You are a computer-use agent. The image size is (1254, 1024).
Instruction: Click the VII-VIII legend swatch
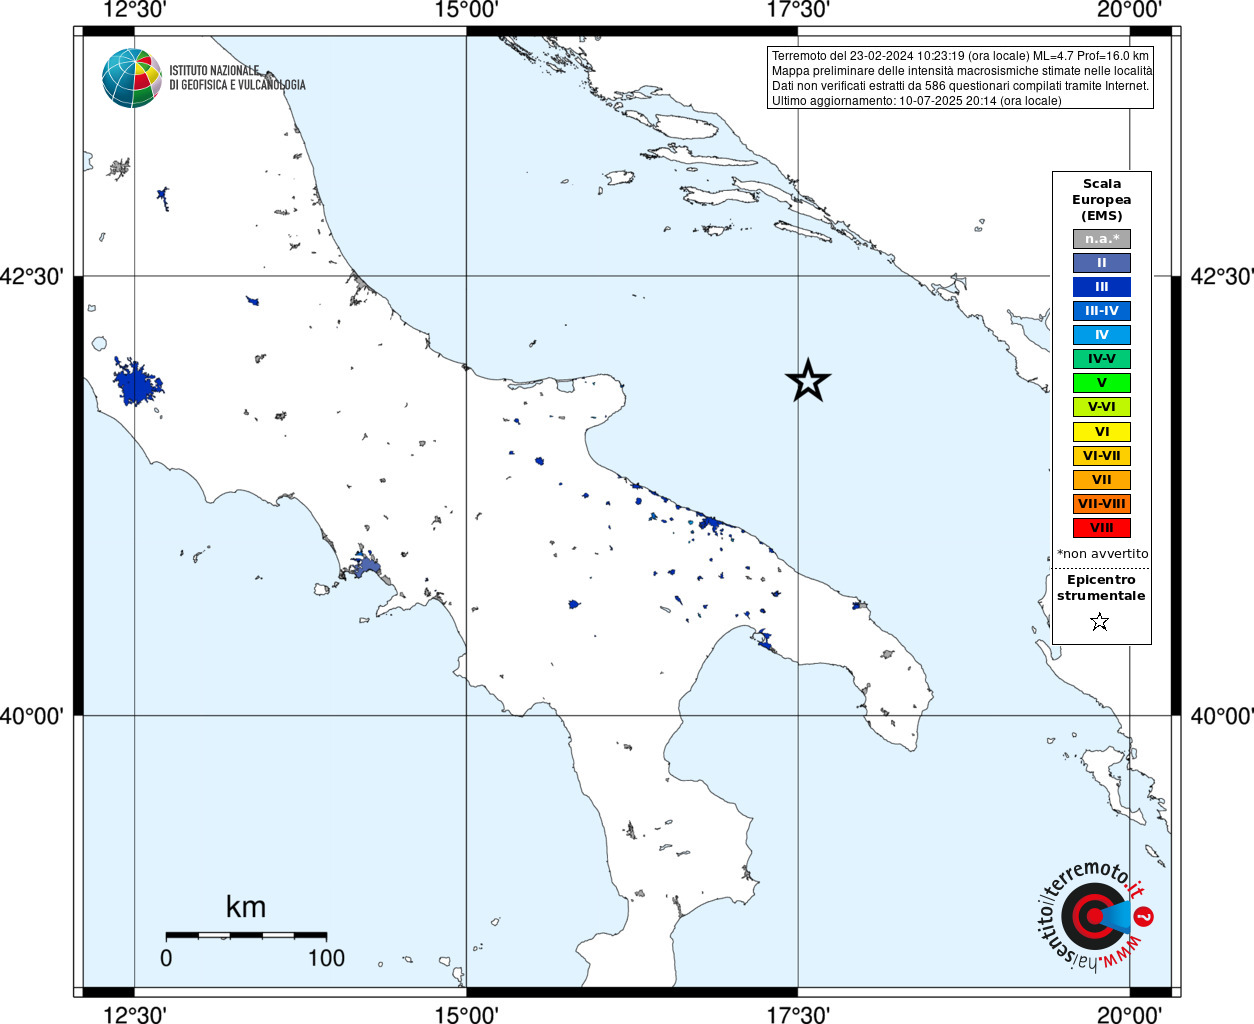click(1102, 504)
